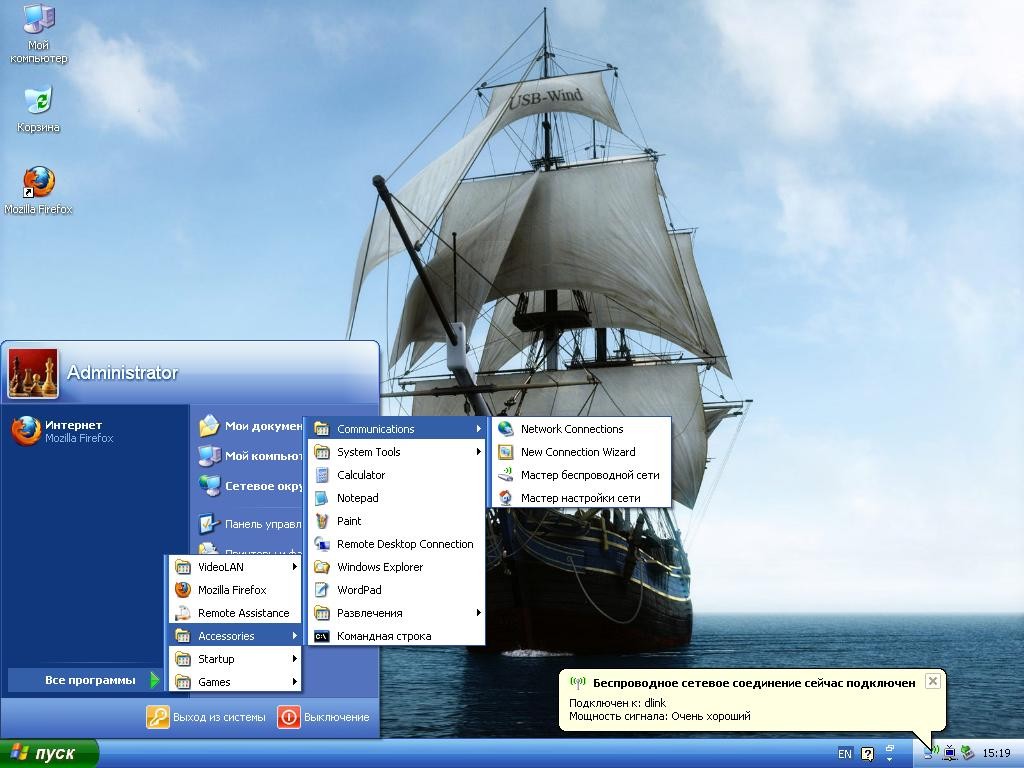Screen dimensions: 1024x768
Task: Expand the VideoLAN program folder
Action: point(236,567)
